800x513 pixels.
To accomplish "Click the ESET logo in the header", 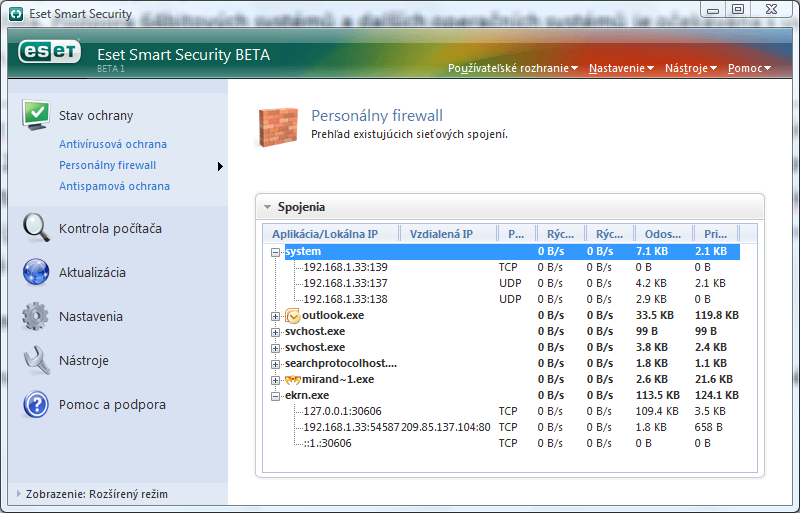I will point(49,52).
